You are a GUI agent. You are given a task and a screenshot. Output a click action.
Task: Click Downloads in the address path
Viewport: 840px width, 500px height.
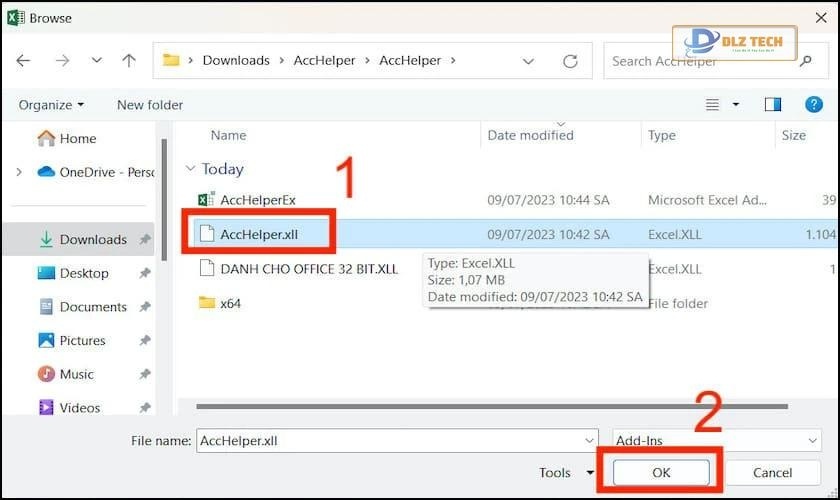[236, 61]
